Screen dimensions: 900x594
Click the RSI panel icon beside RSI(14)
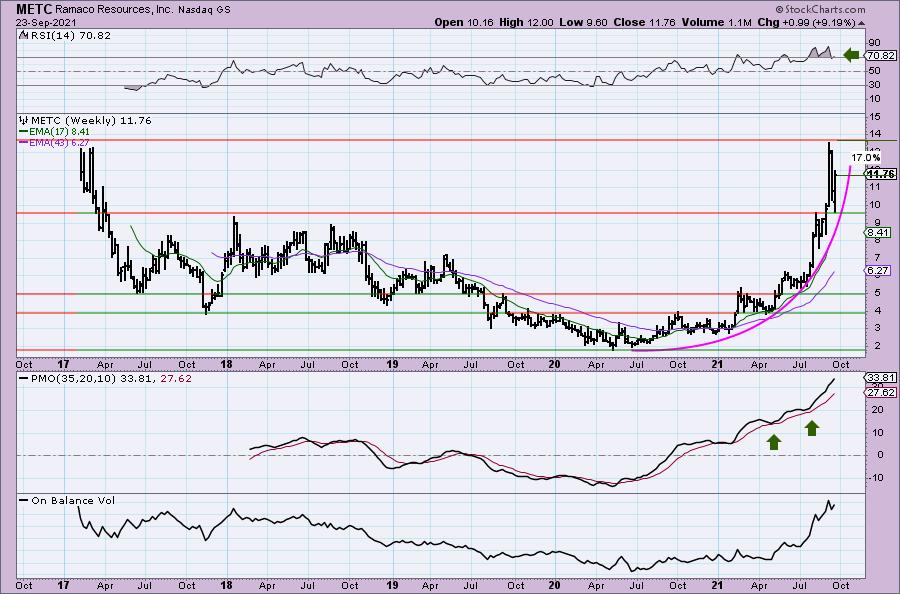[24, 36]
